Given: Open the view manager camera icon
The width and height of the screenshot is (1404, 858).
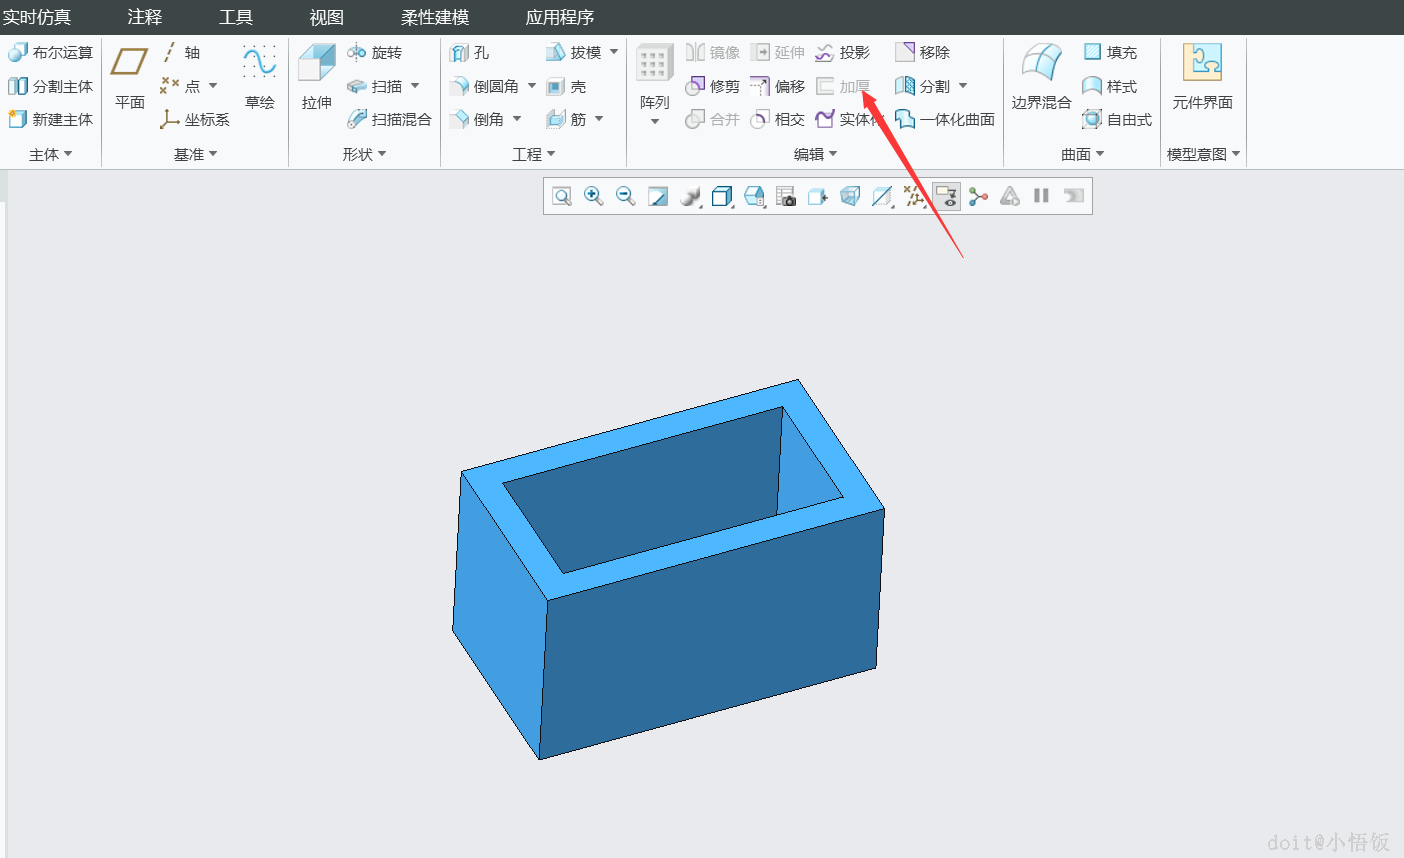Looking at the screenshot, I should (786, 196).
